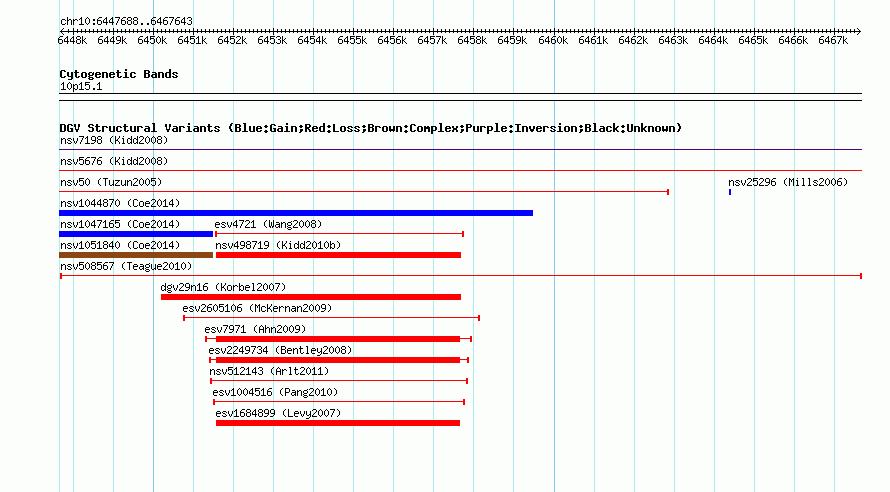The height and width of the screenshot is (492, 890).
Task: Select the 6460k ruler tick label
Action: [553, 40]
